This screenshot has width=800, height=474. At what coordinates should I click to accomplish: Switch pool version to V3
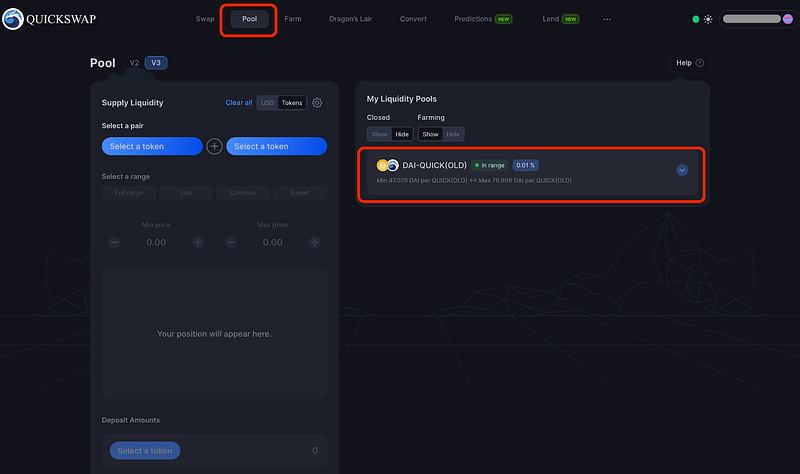click(156, 63)
